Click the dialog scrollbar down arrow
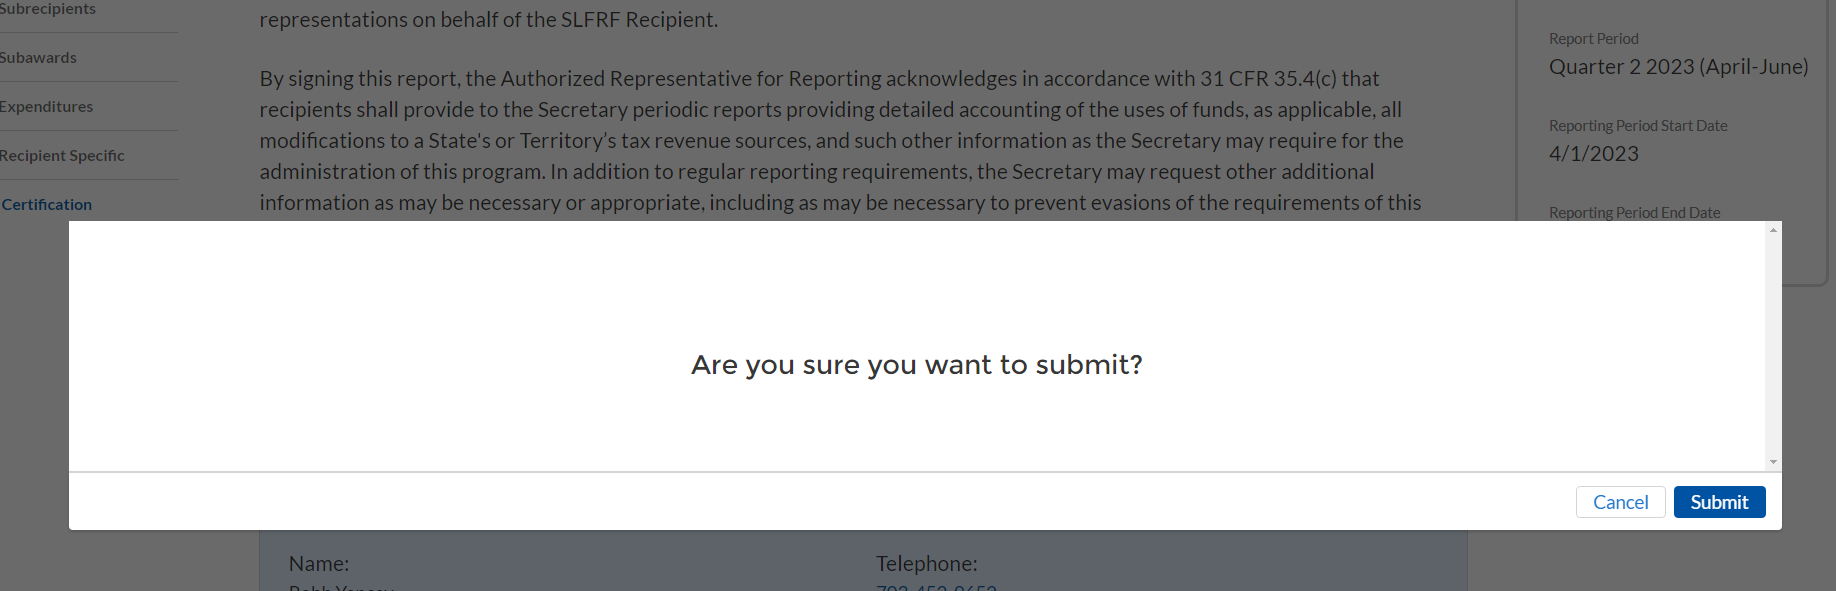The width and height of the screenshot is (1836, 591). point(1773,462)
